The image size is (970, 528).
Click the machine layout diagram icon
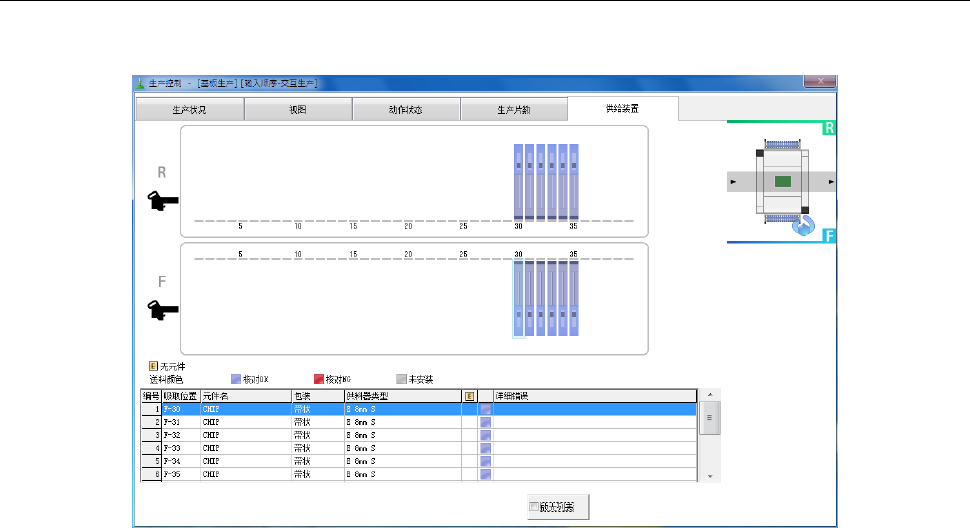click(x=782, y=182)
